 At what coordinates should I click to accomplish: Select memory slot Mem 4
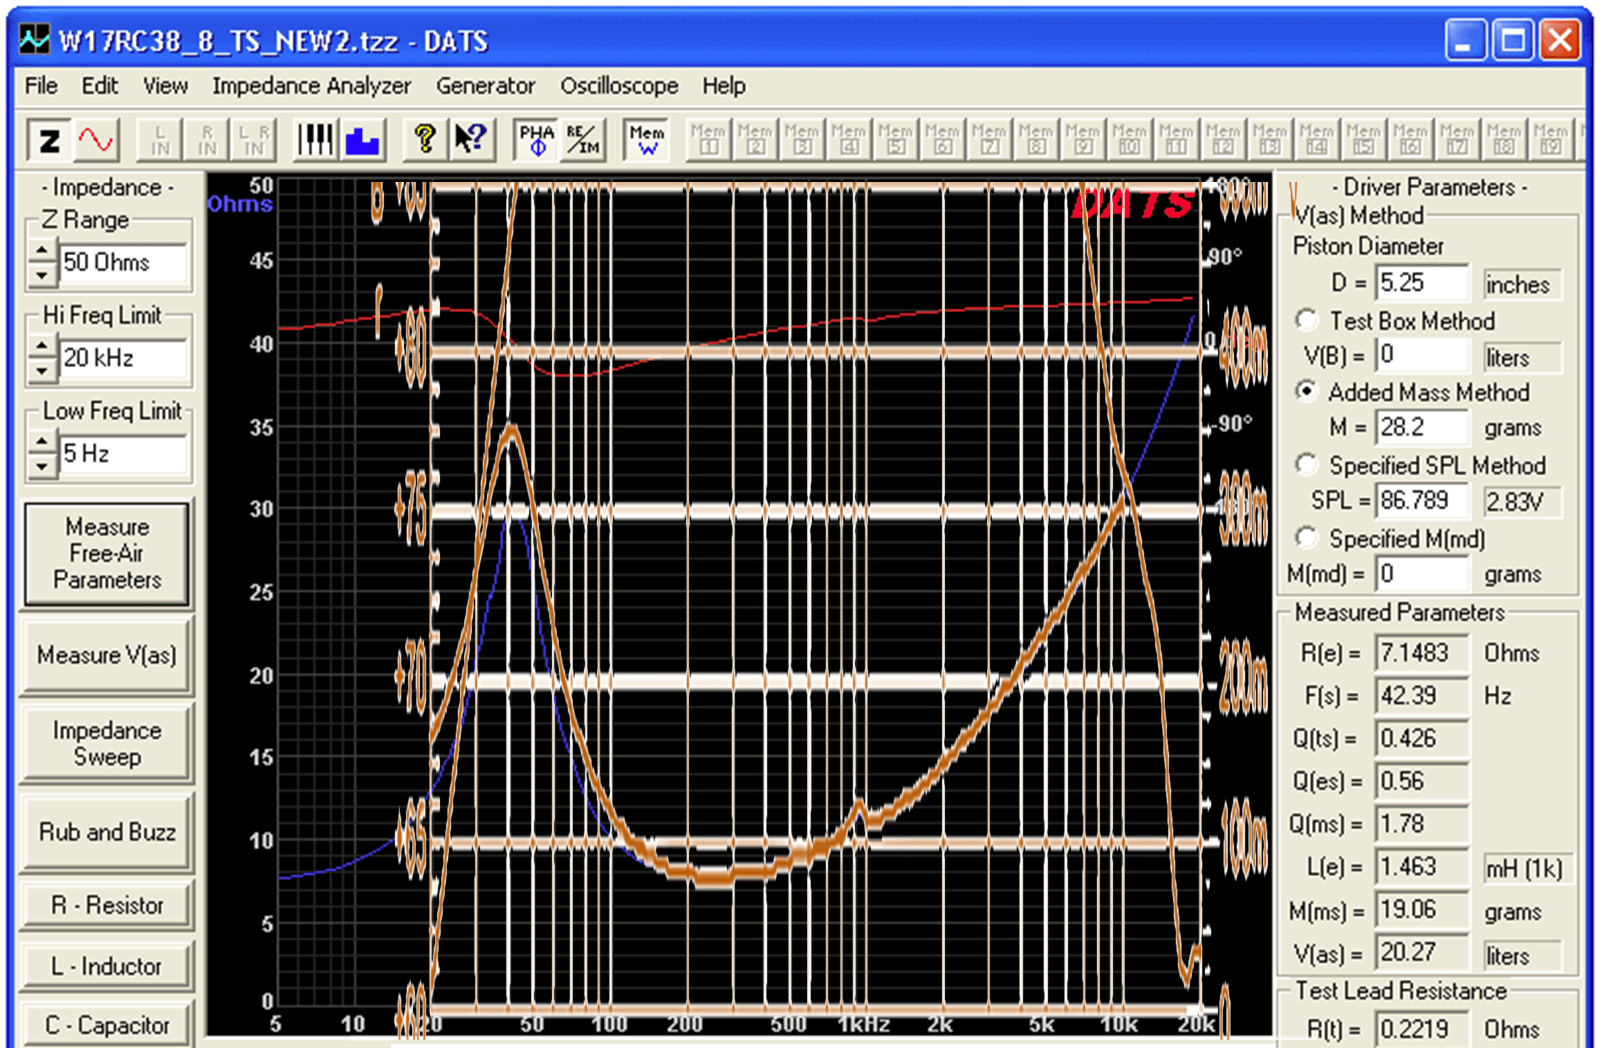pyautogui.click(x=849, y=140)
